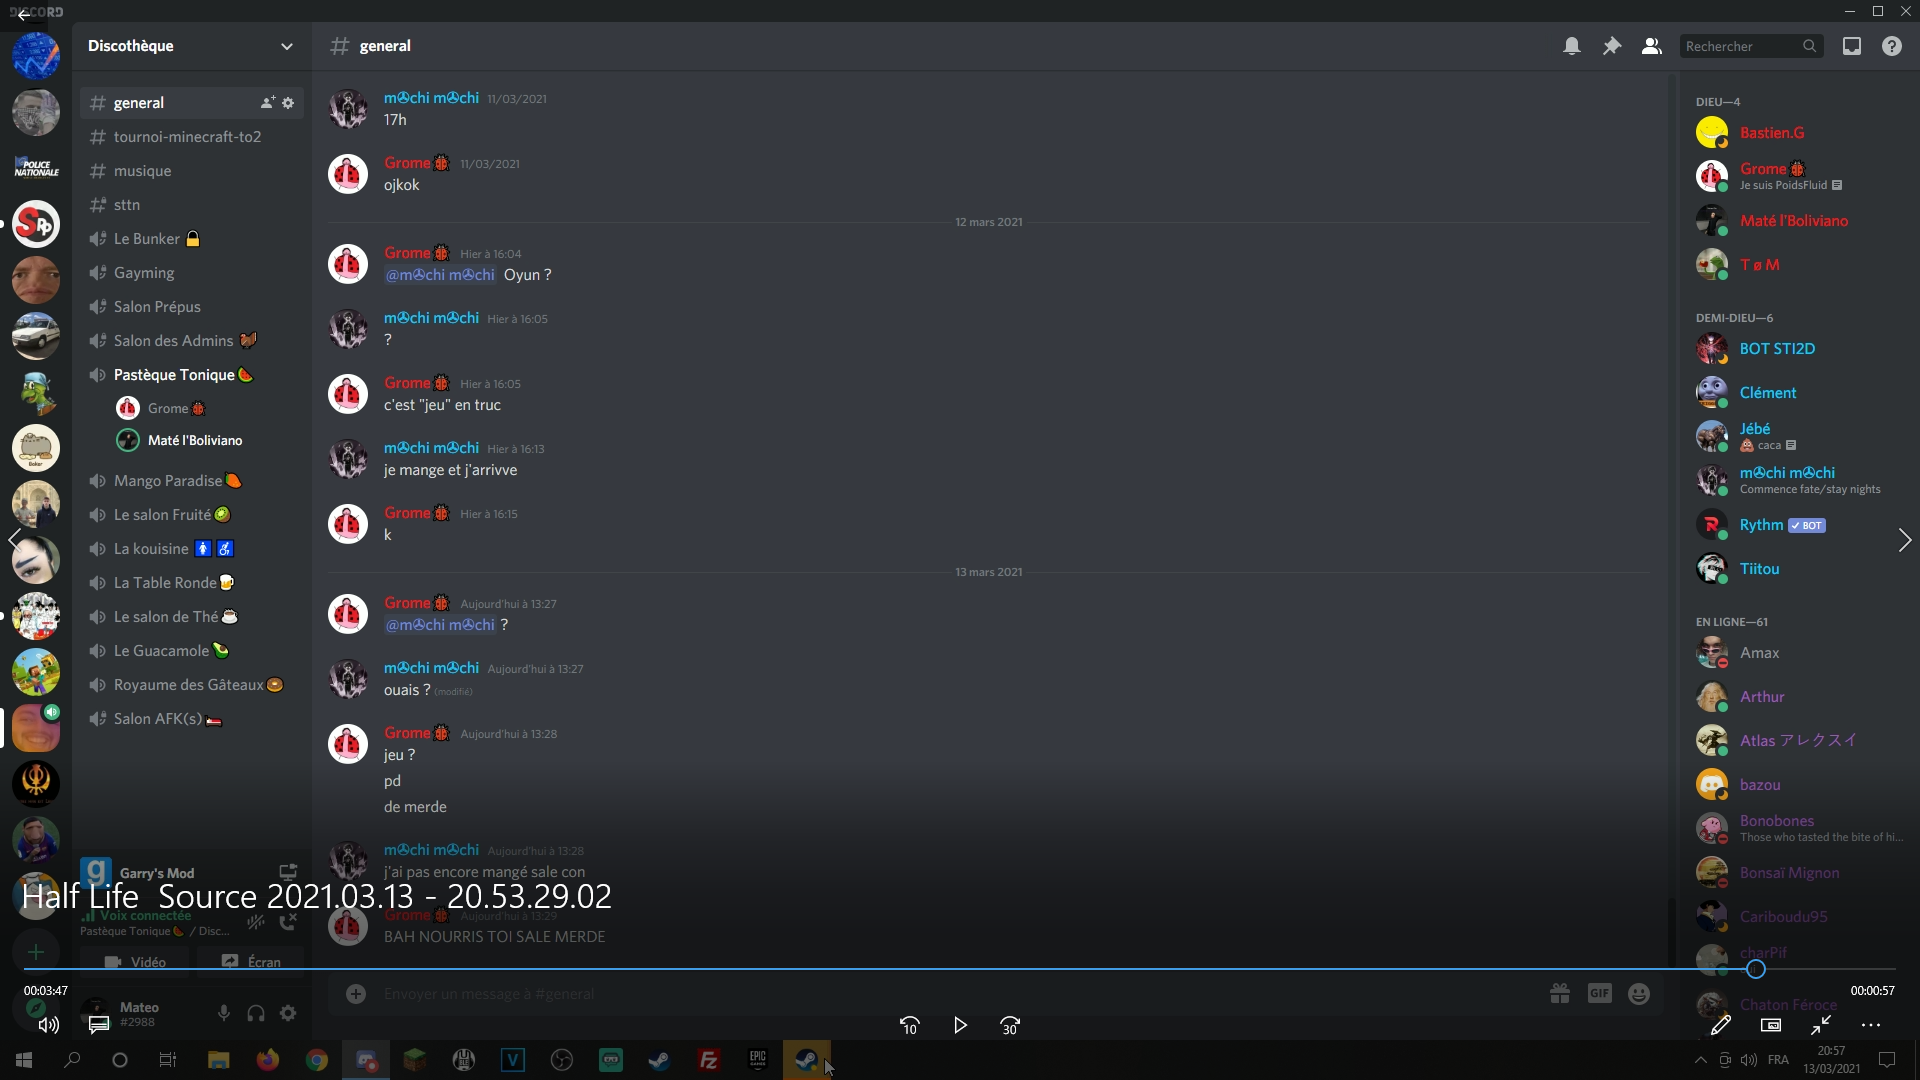
Task: Open FileZilla from the taskbar
Action: pos(708,1060)
